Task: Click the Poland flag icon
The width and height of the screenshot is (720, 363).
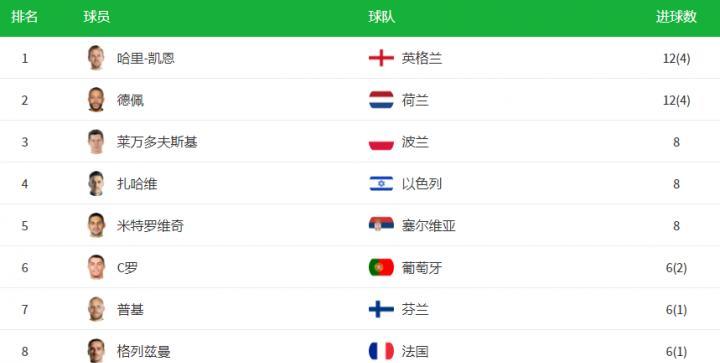Action: click(381, 142)
